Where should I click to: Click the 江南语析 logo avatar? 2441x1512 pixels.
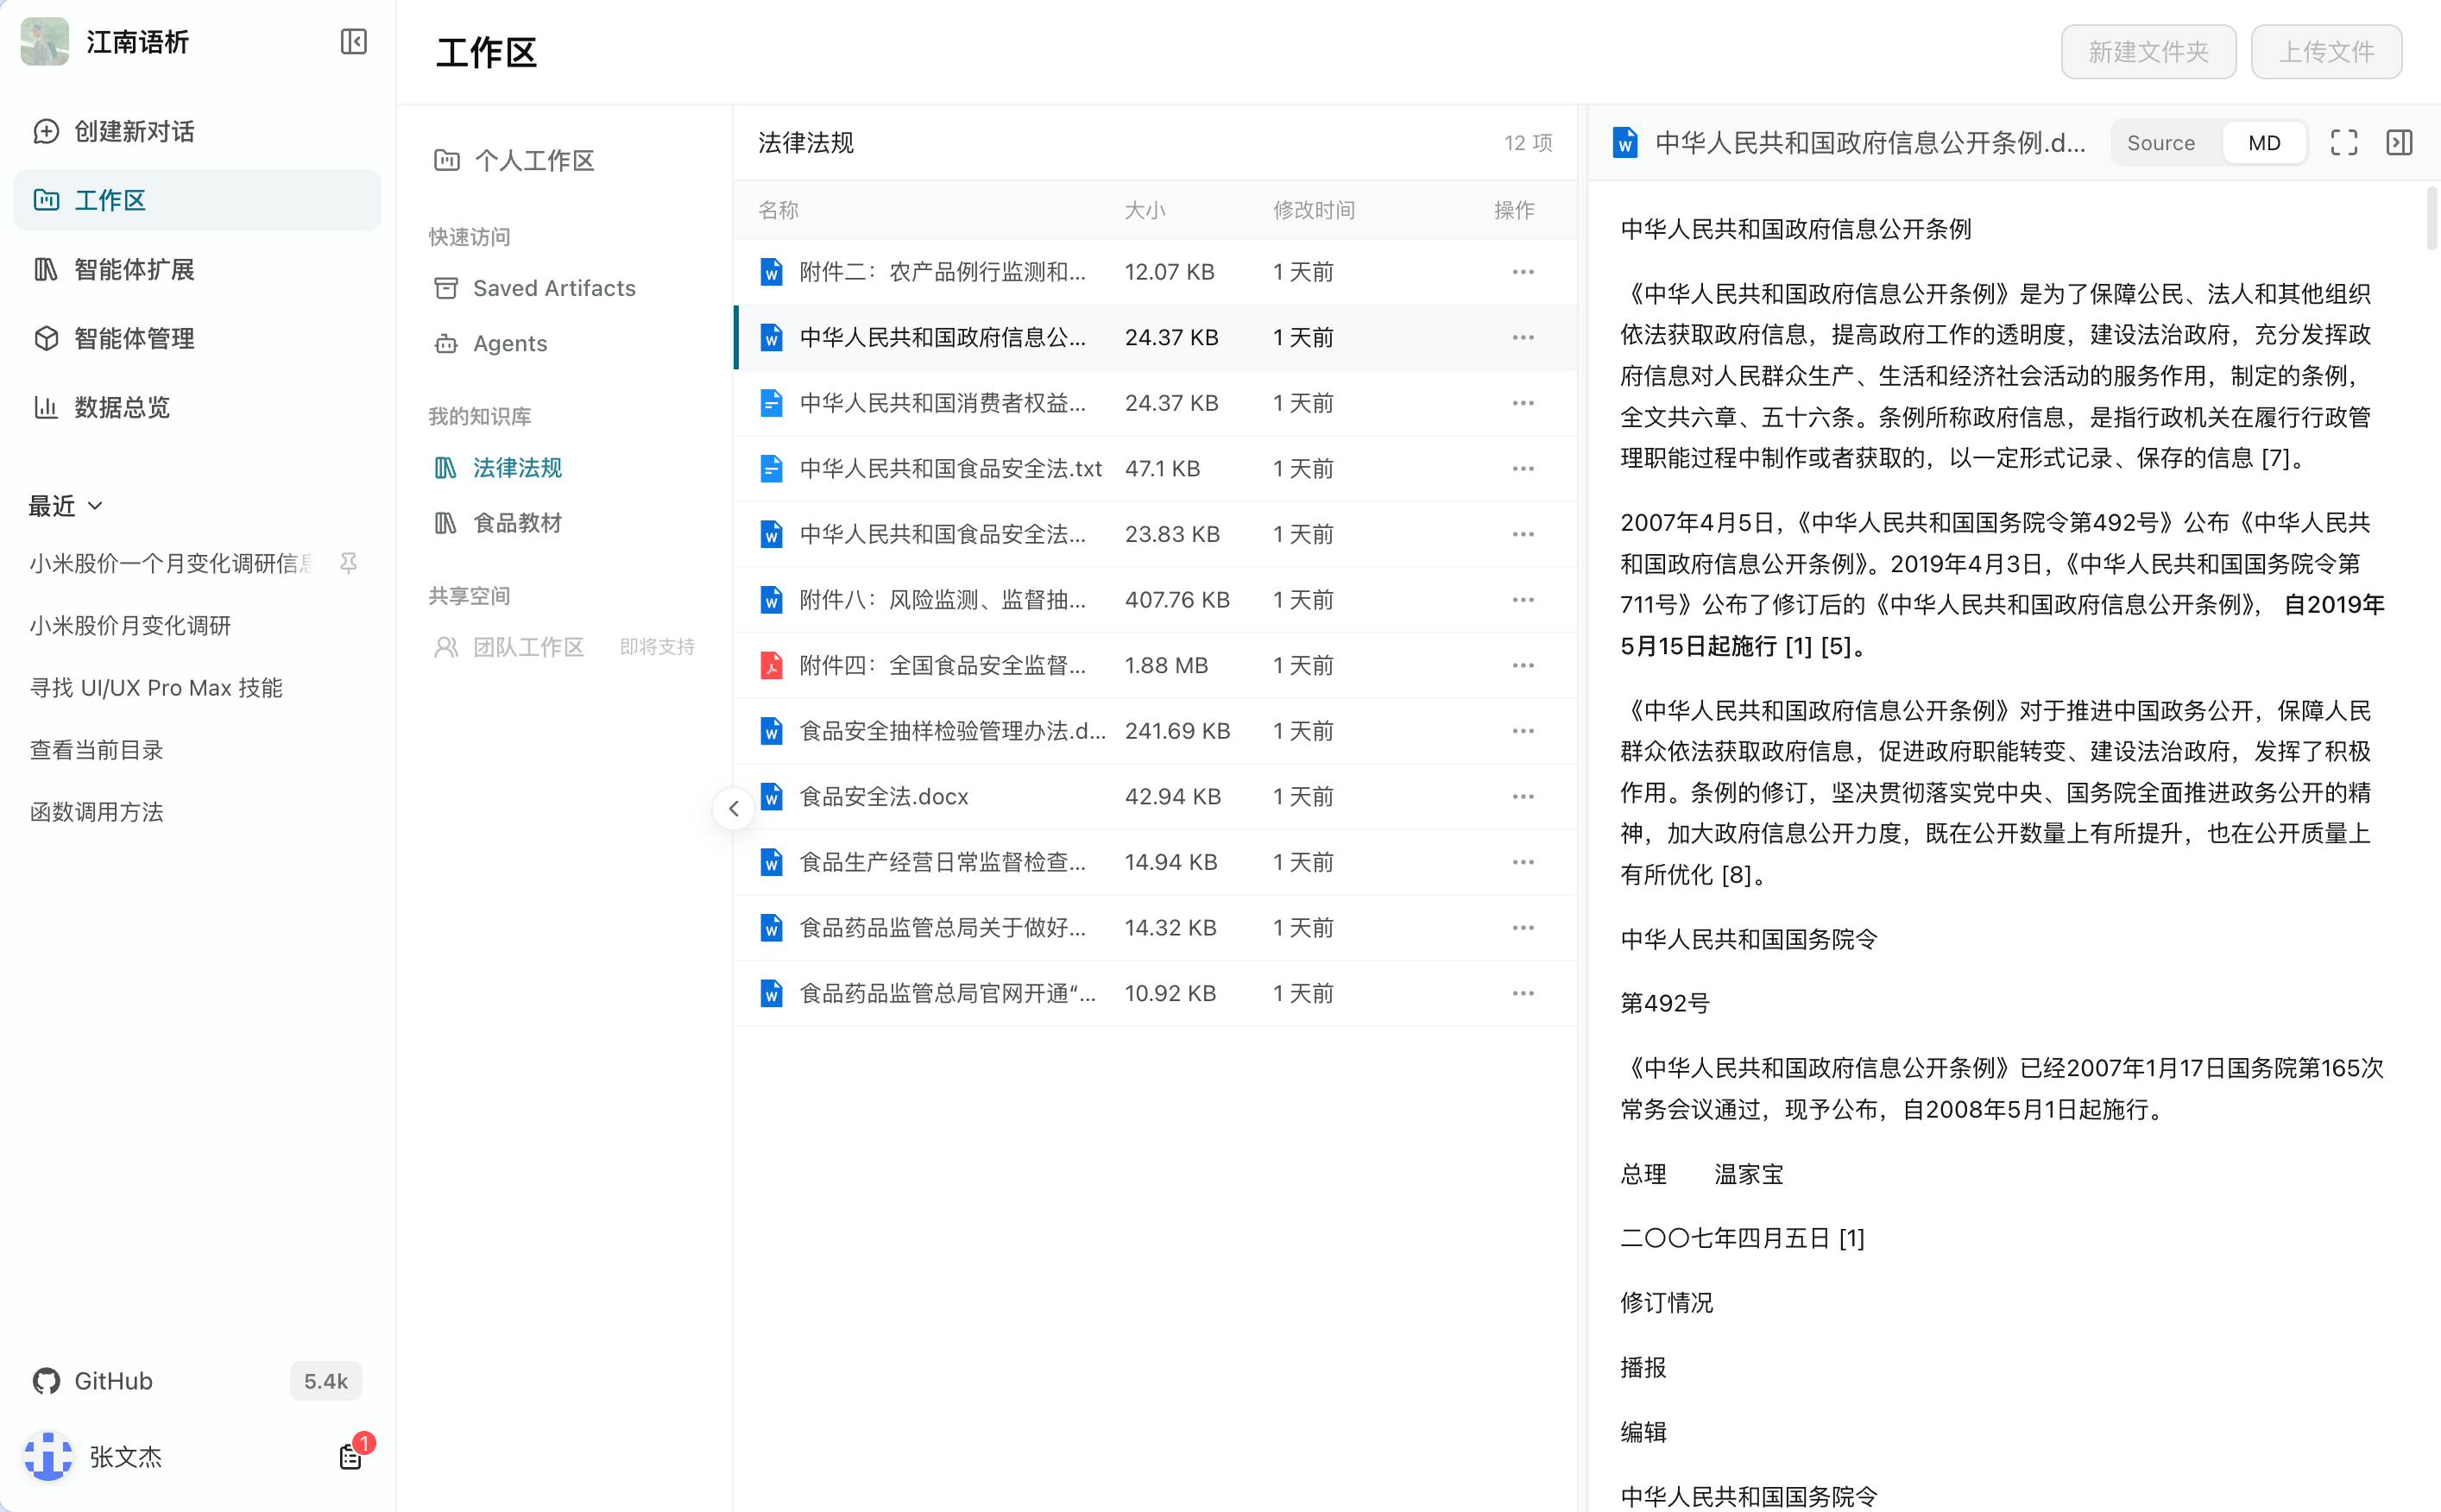pyautogui.click(x=45, y=41)
